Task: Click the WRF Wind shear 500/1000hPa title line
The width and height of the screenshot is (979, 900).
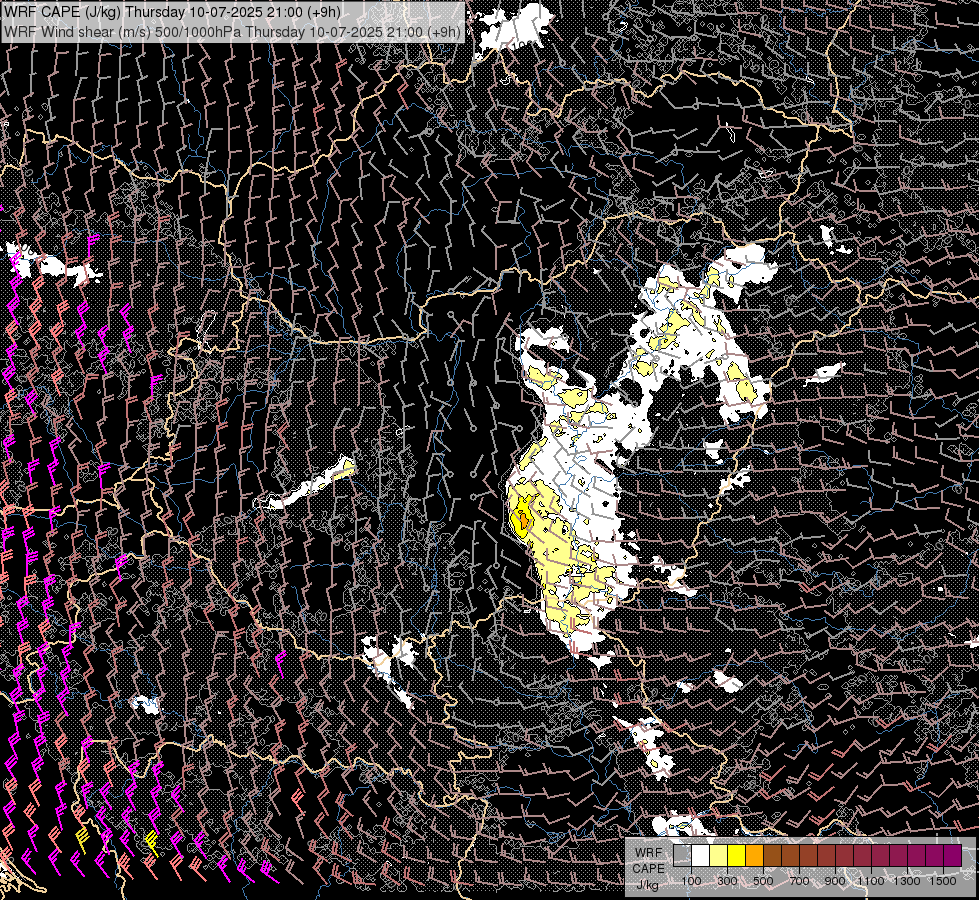Action: point(232,32)
